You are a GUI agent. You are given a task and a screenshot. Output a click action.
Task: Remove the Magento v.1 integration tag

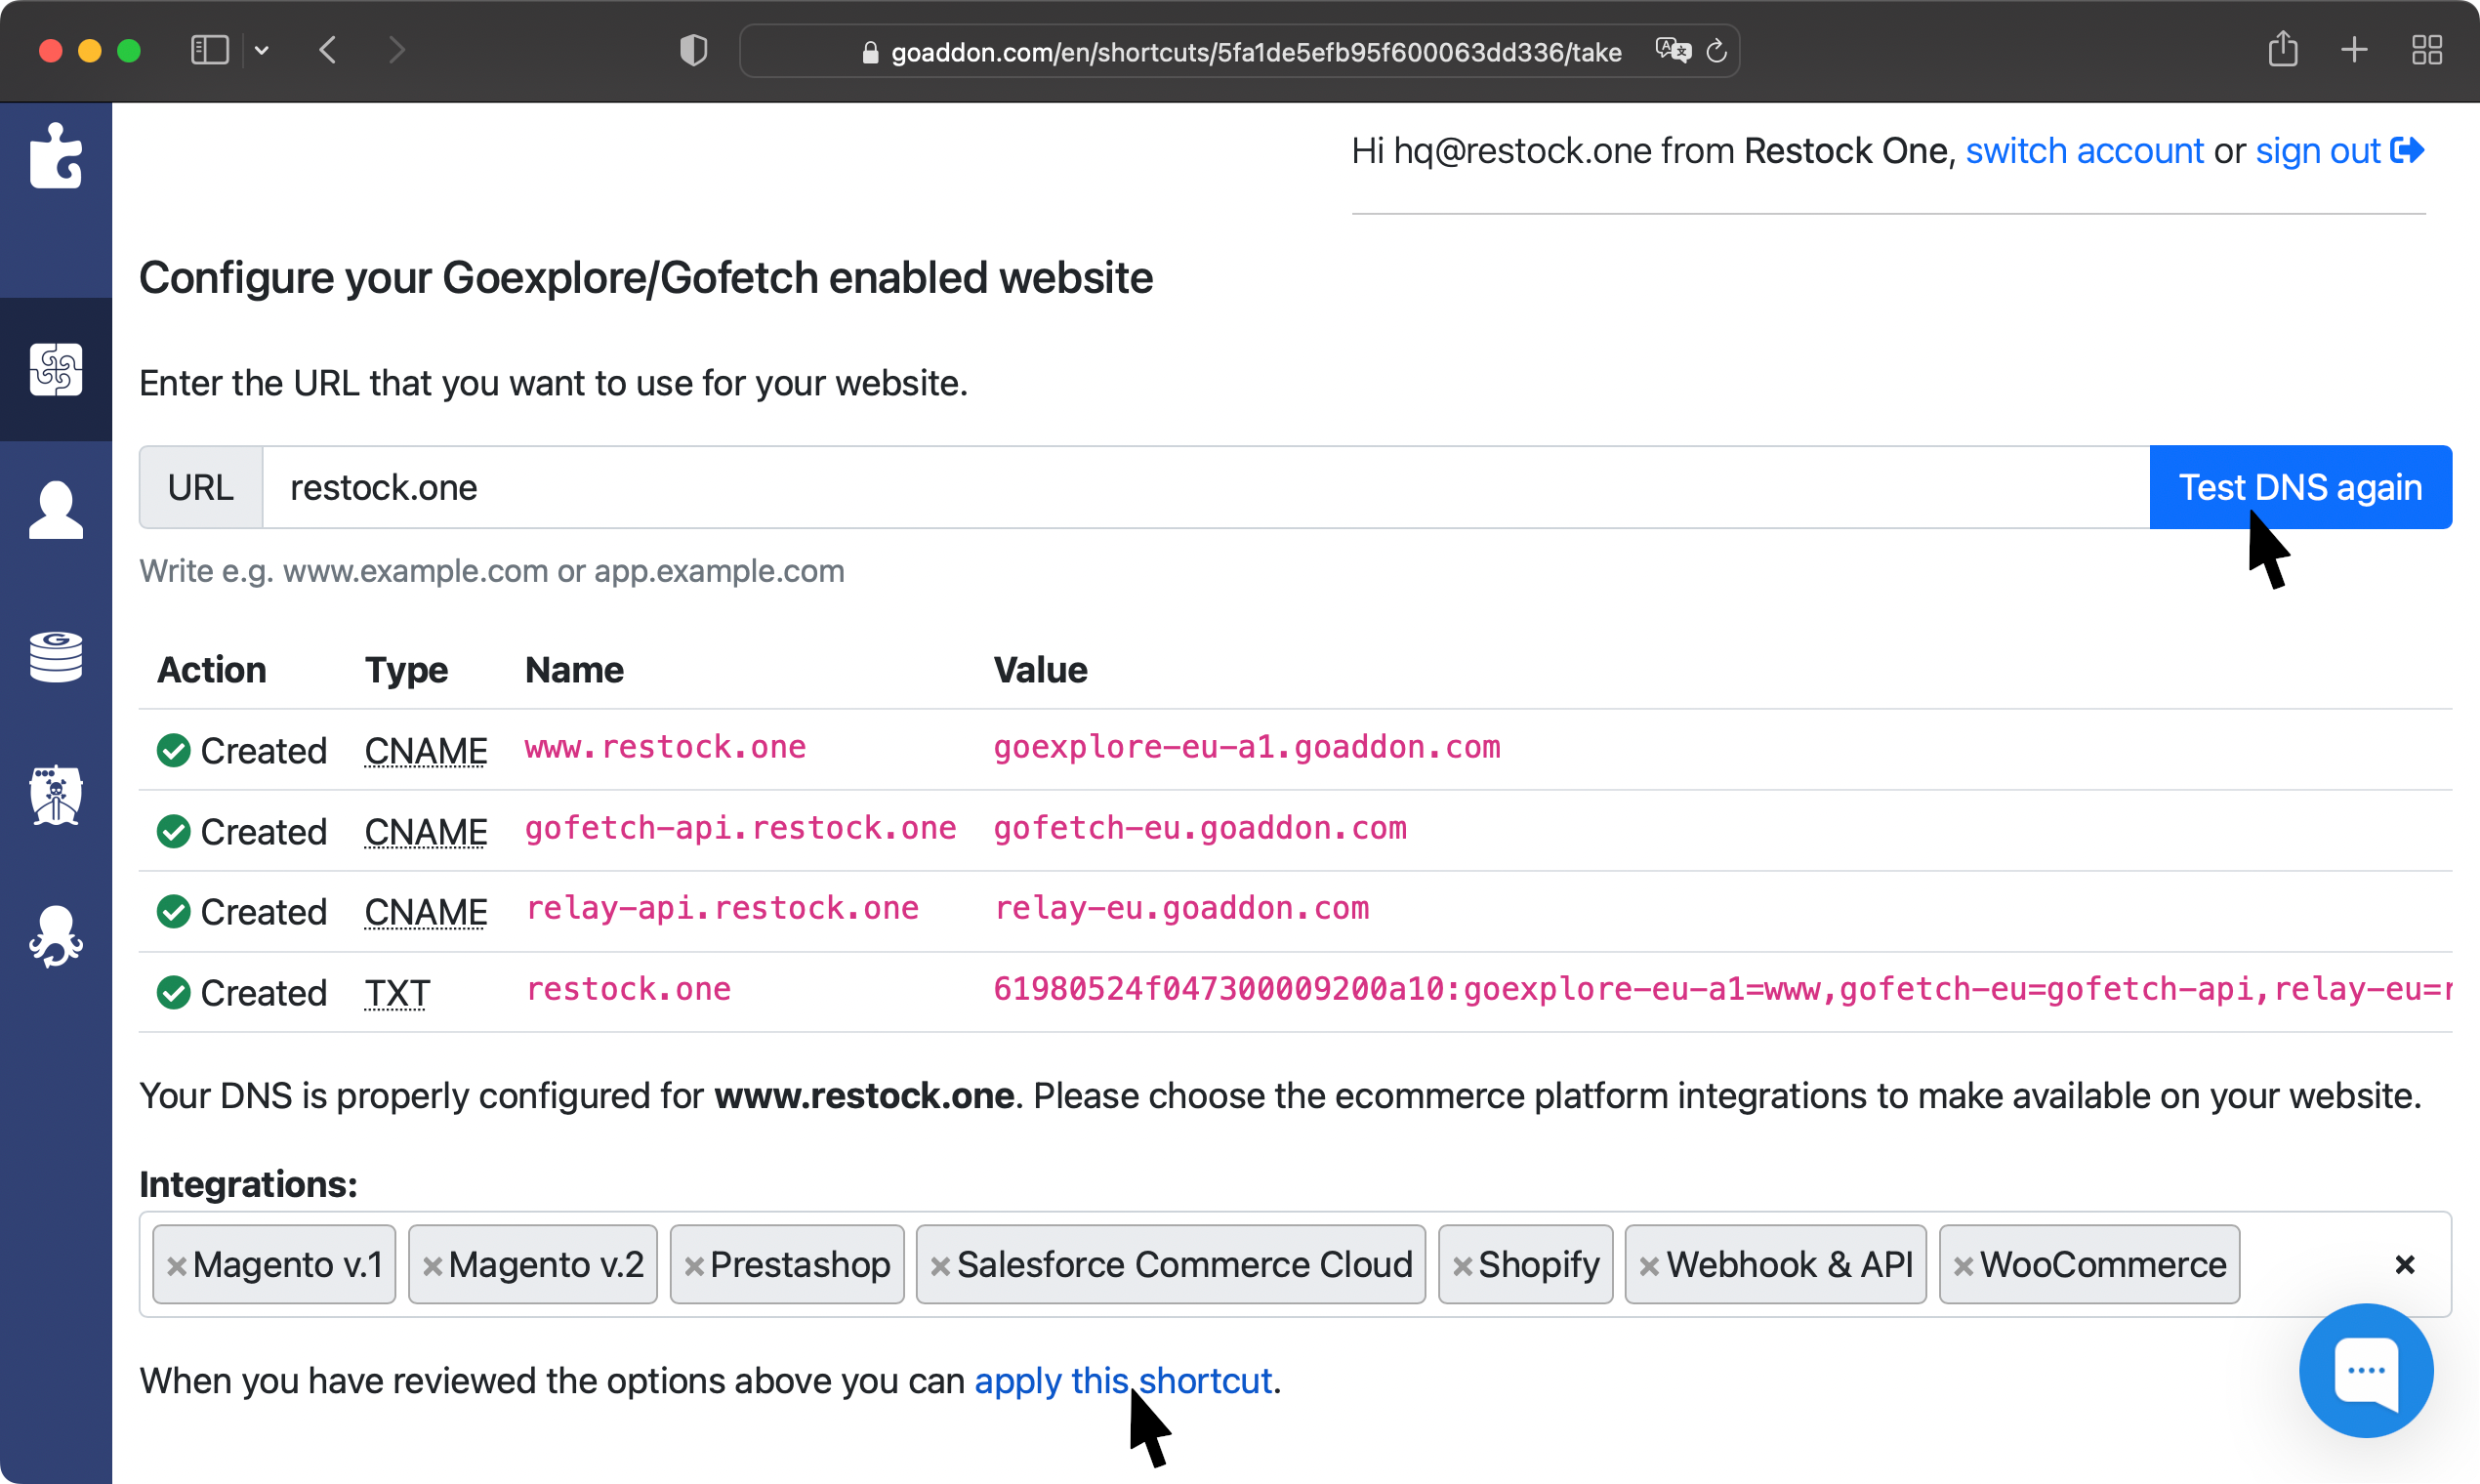pyautogui.click(x=177, y=1266)
